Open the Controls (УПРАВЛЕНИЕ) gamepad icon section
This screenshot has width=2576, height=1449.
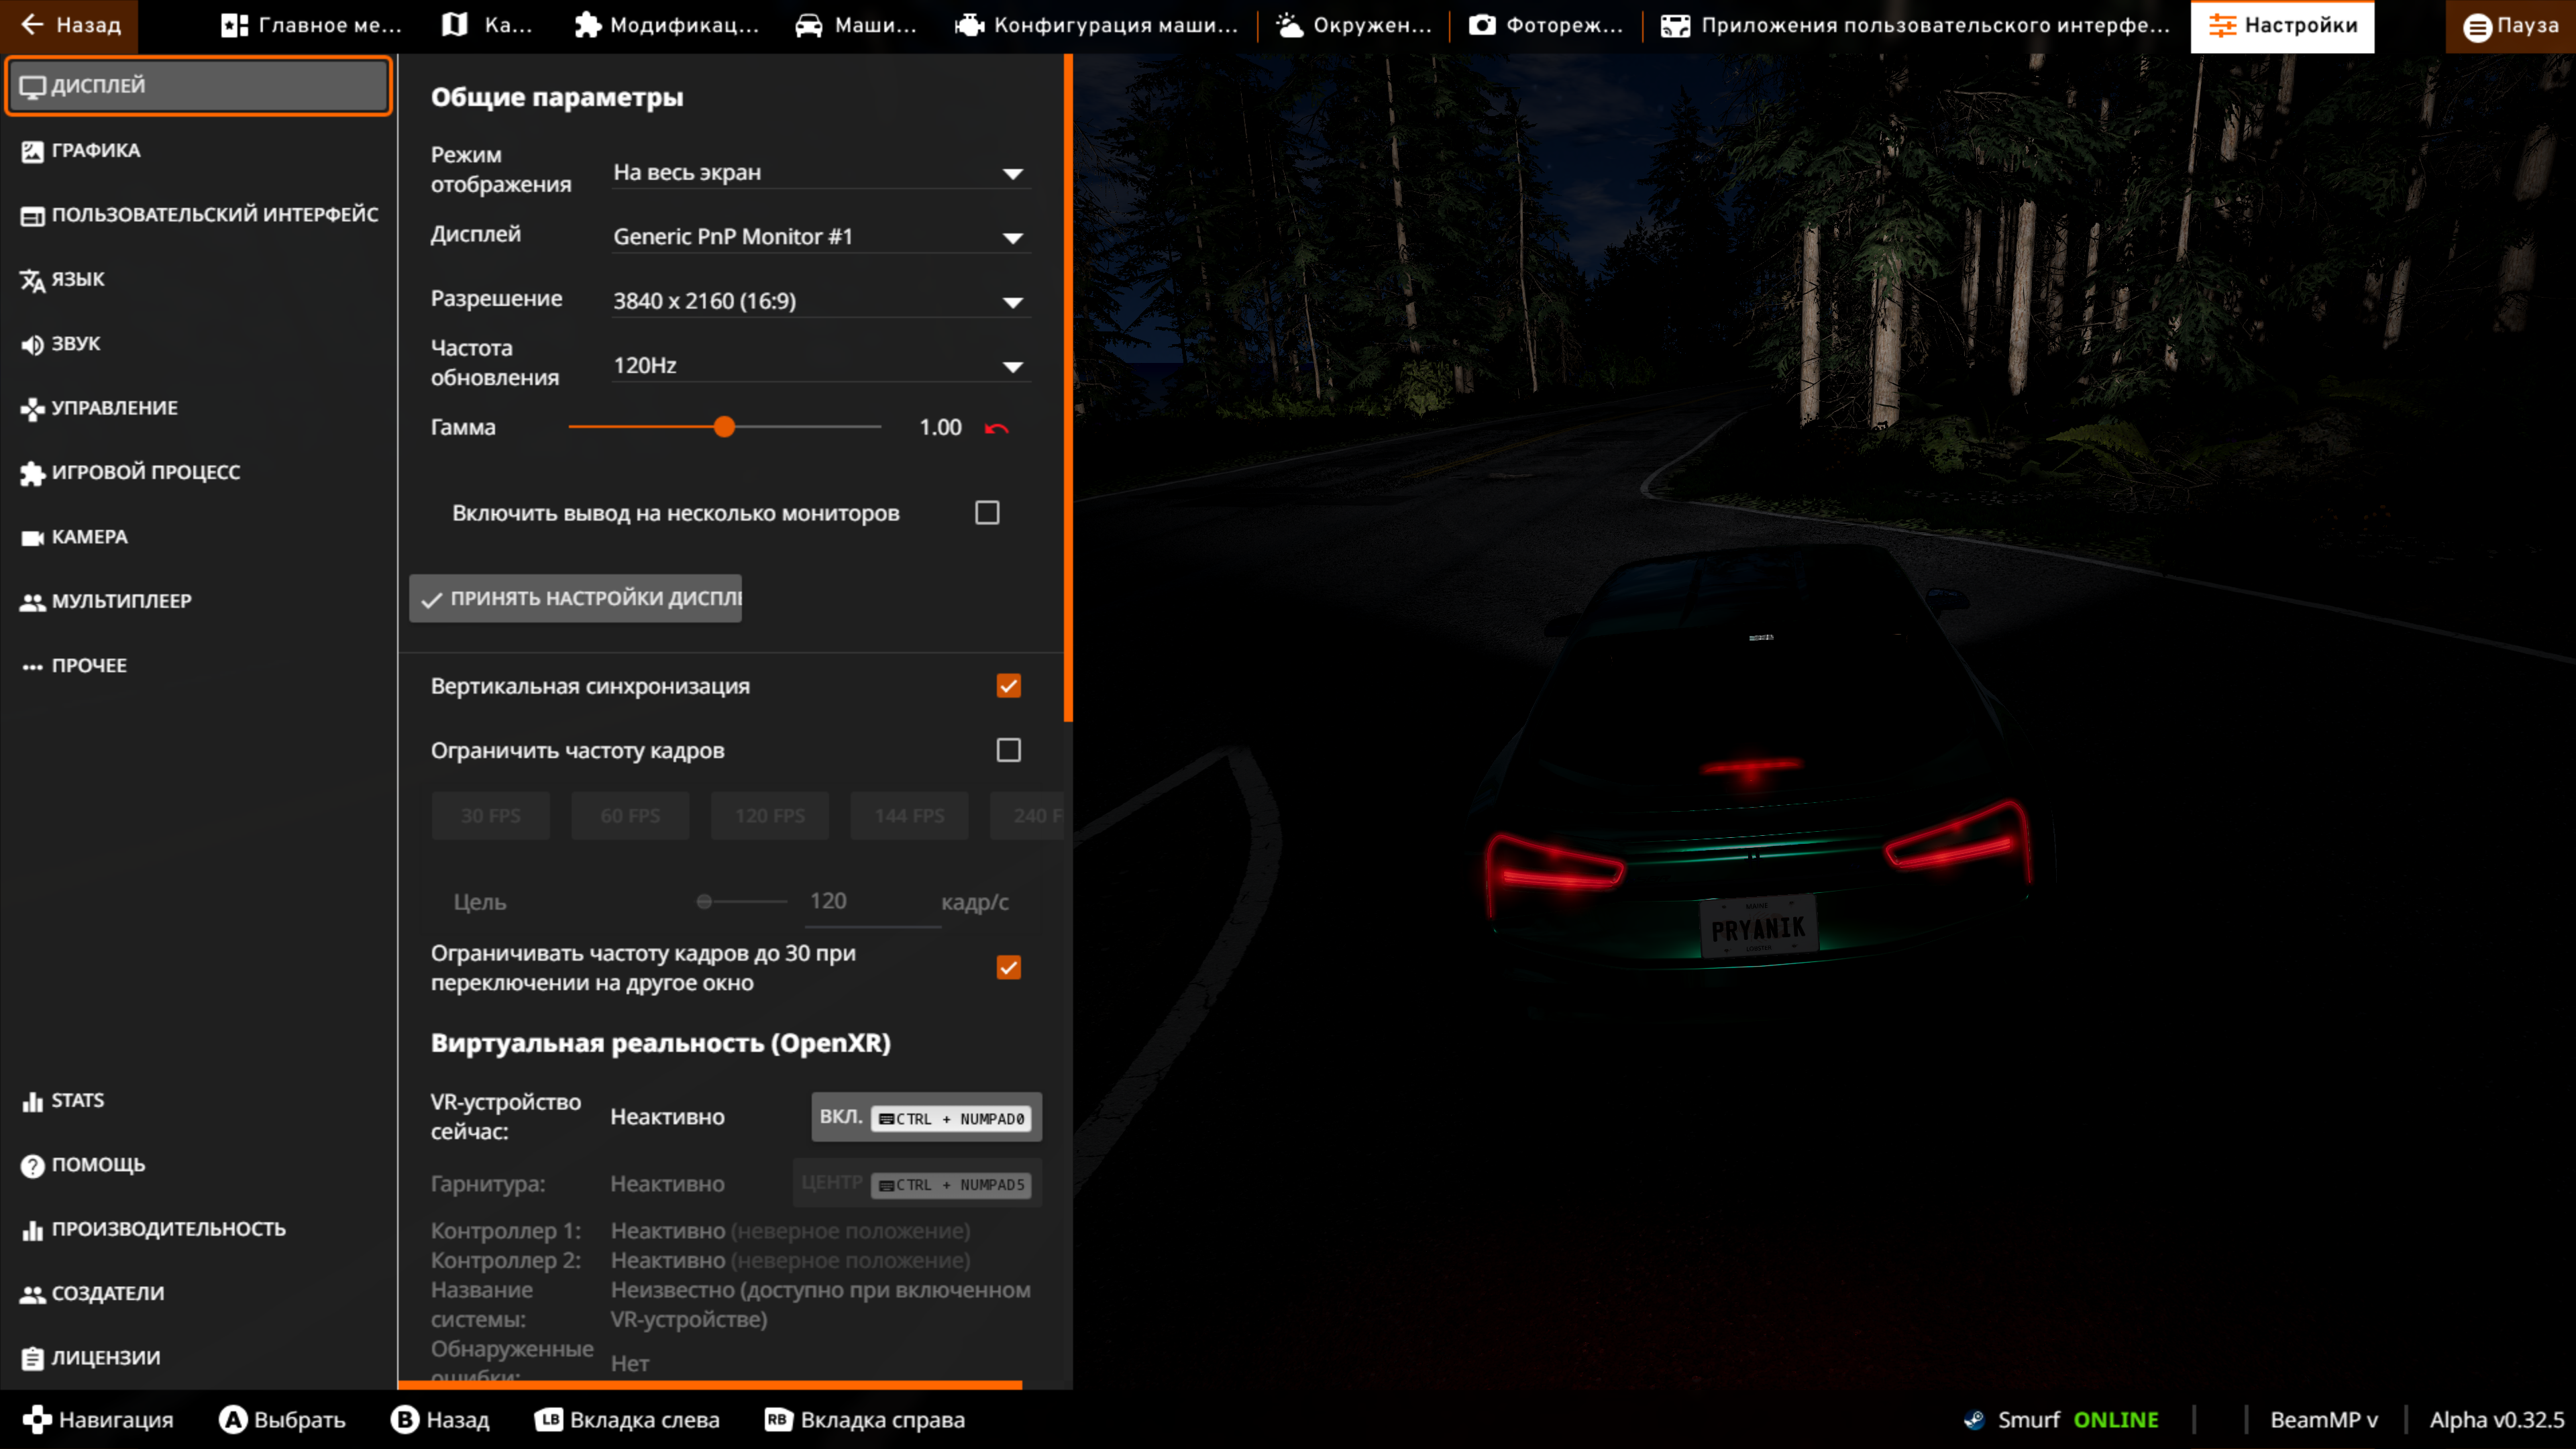(32, 409)
